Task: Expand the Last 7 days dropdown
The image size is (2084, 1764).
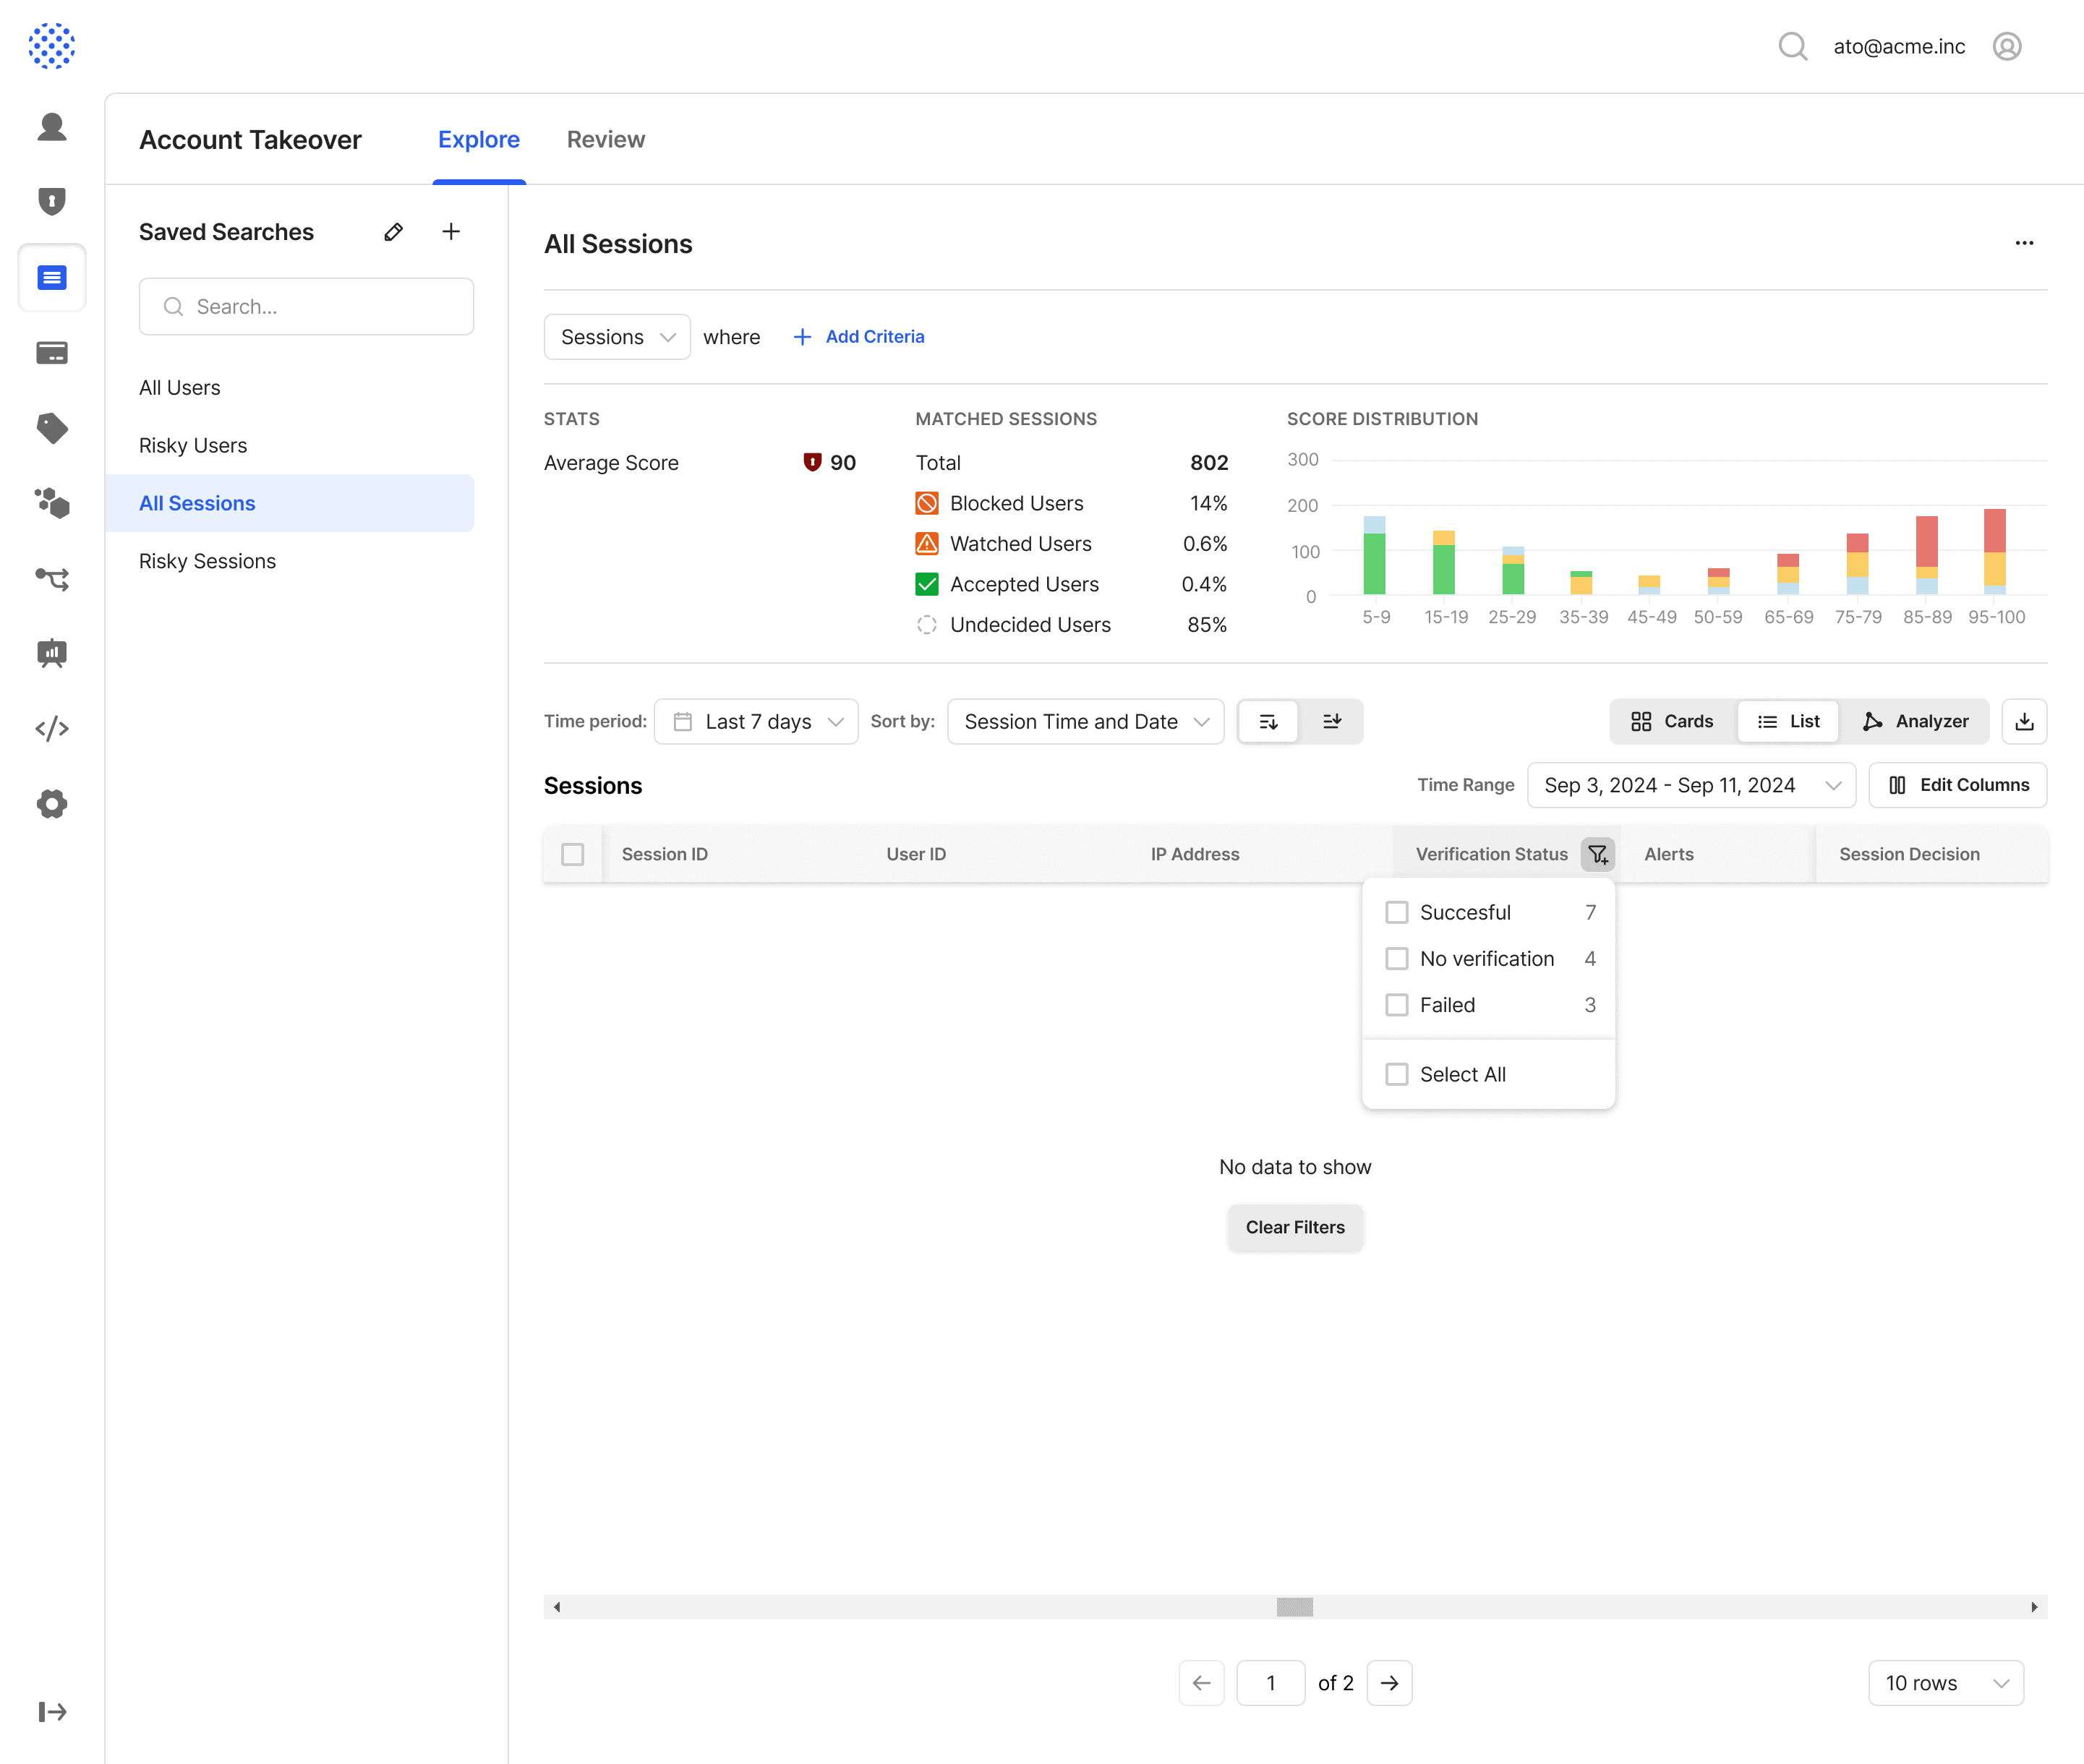Action: (x=757, y=721)
